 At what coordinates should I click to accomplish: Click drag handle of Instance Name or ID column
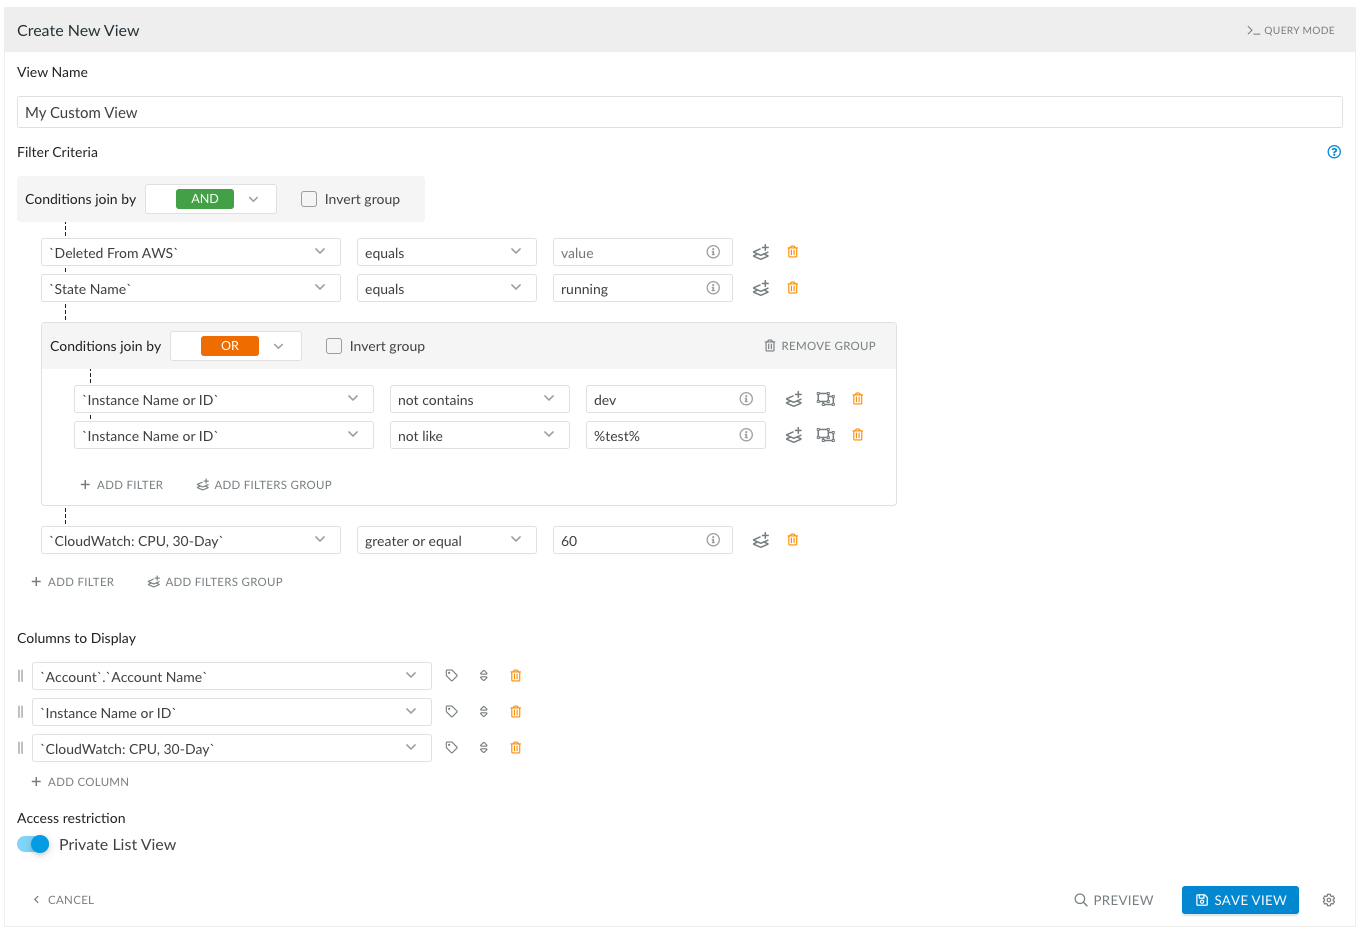20,712
